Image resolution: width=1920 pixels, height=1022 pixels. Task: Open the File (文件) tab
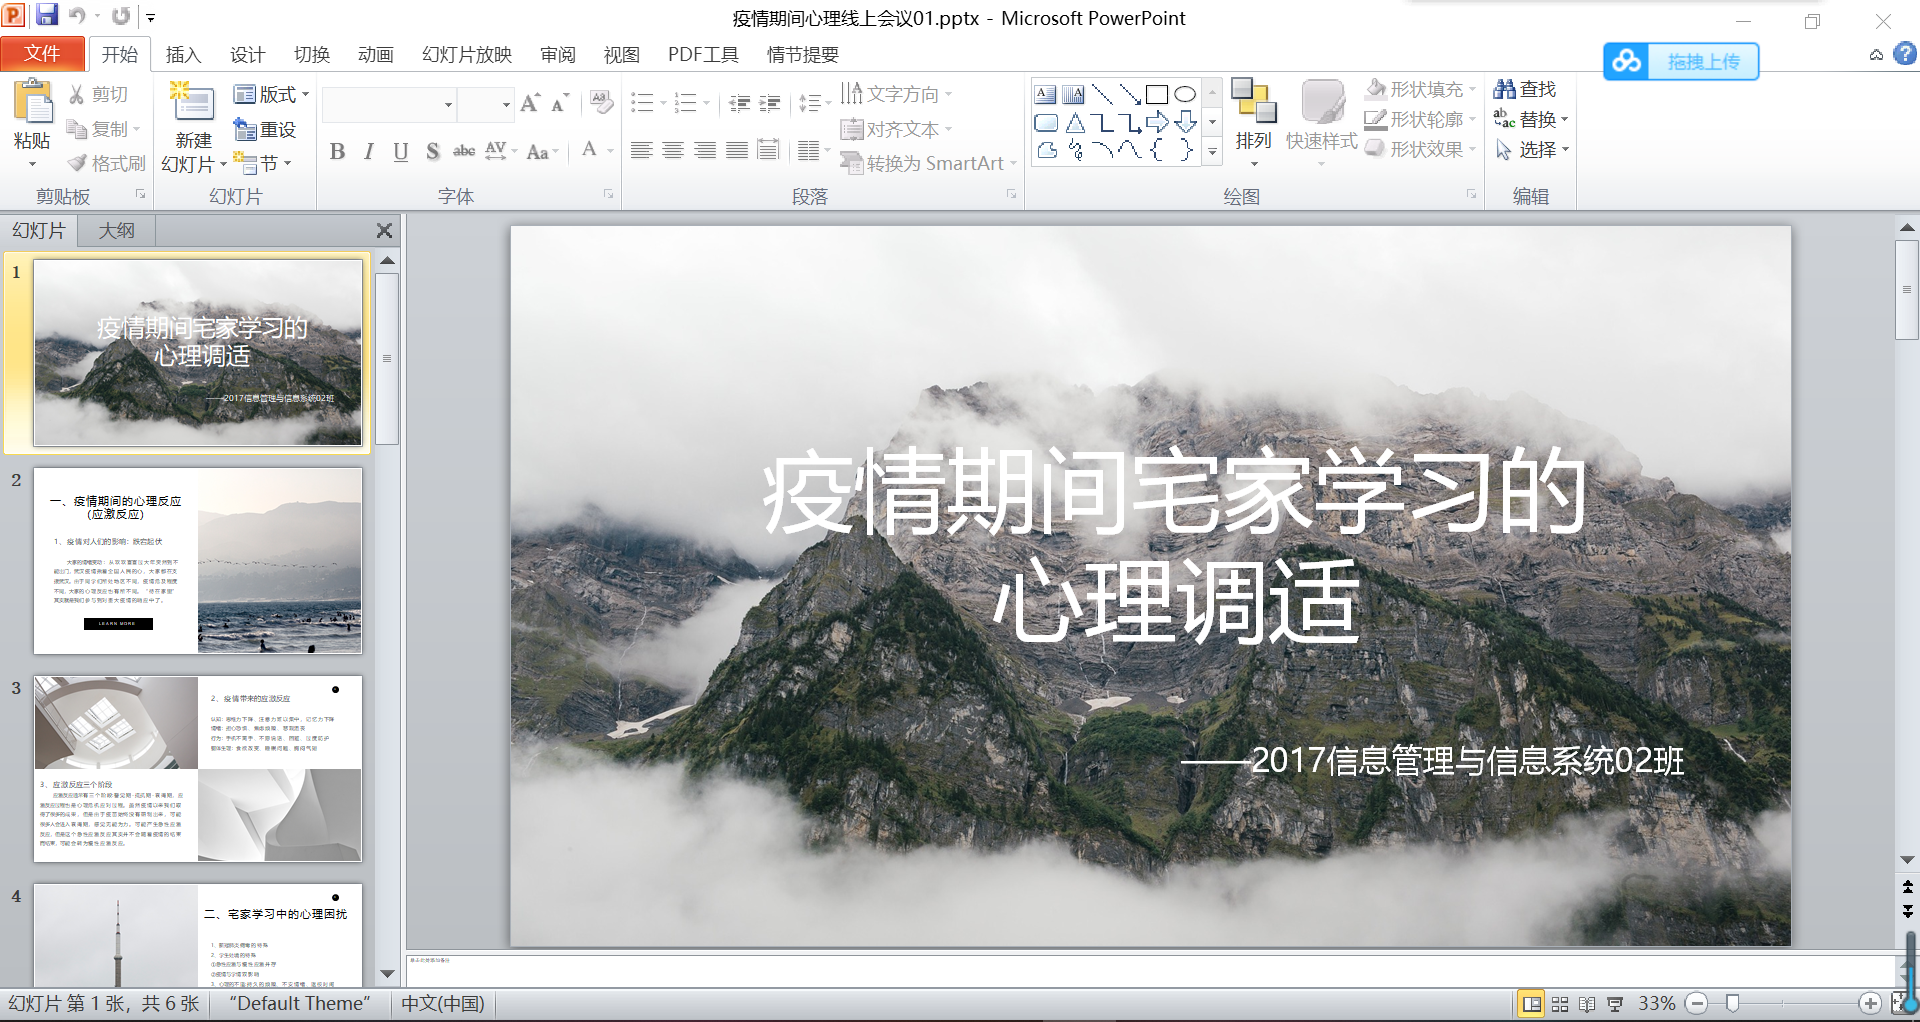coord(42,54)
